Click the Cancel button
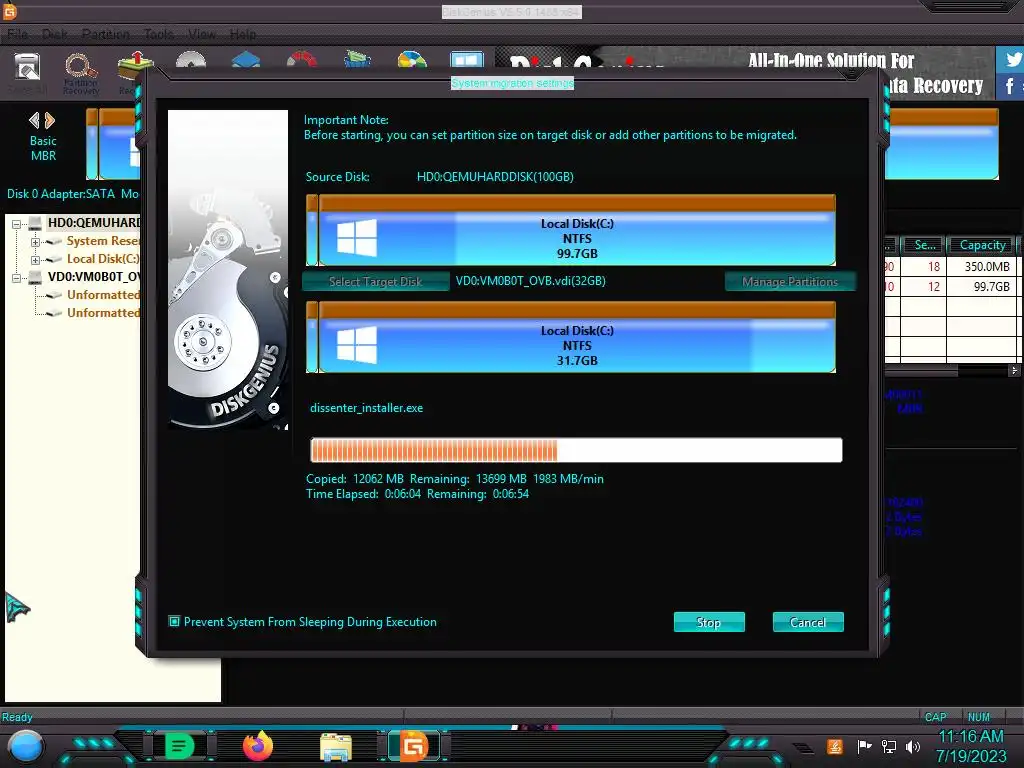Image resolution: width=1024 pixels, height=768 pixels. [x=808, y=622]
